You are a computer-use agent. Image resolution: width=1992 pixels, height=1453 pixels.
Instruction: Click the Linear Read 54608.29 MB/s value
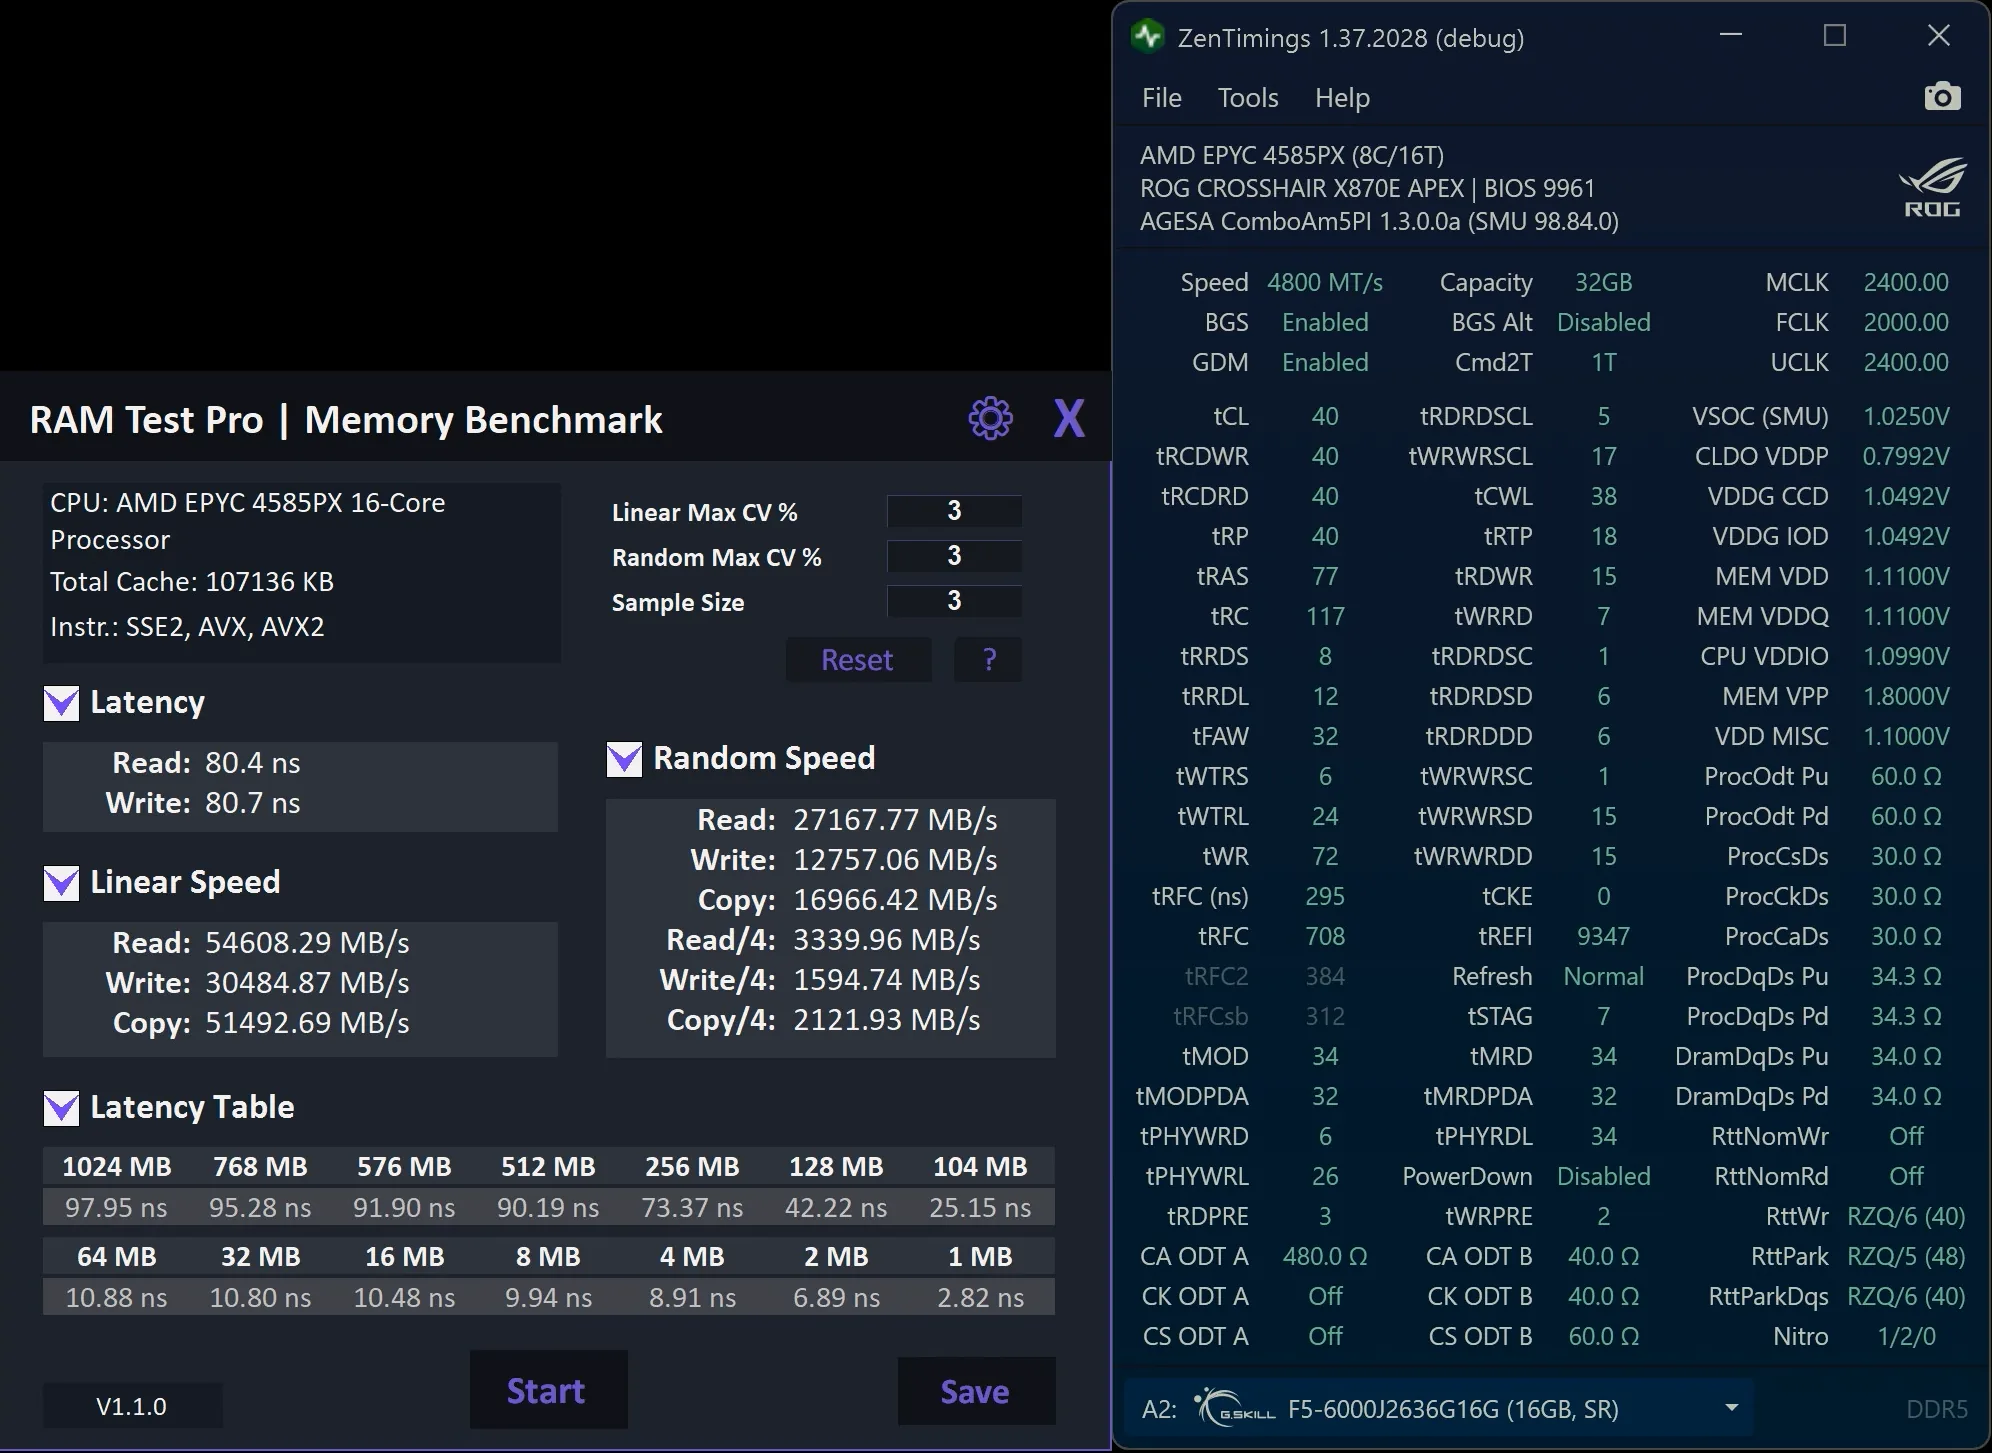point(307,943)
